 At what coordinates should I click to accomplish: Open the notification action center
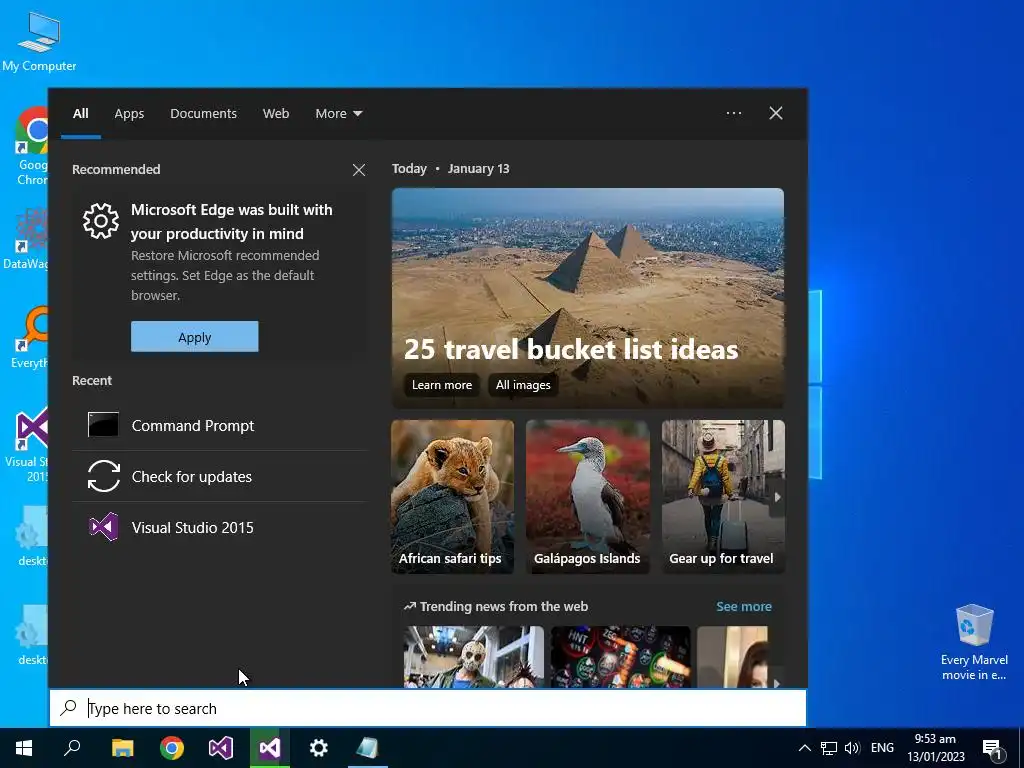pyautogui.click(x=992, y=749)
